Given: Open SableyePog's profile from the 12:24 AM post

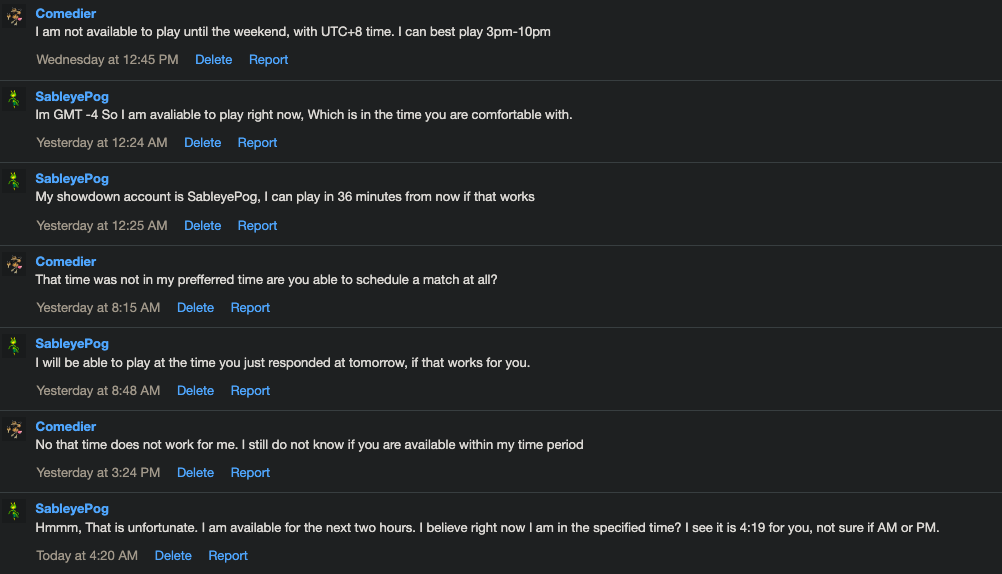Looking at the screenshot, I should (x=72, y=97).
